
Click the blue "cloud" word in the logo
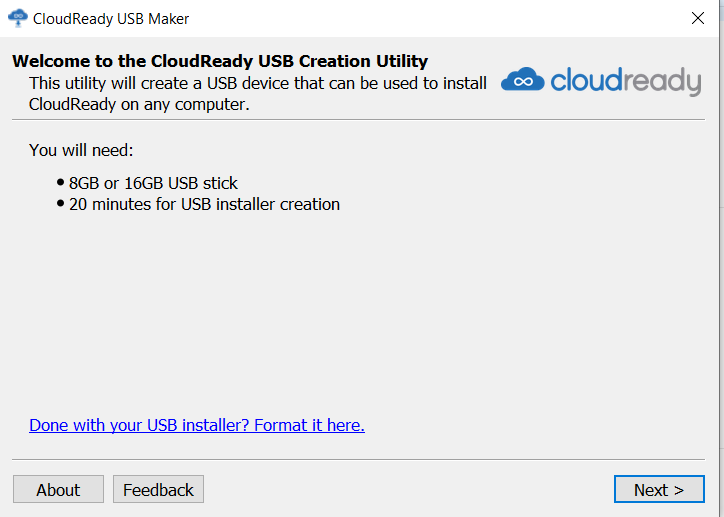585,80
